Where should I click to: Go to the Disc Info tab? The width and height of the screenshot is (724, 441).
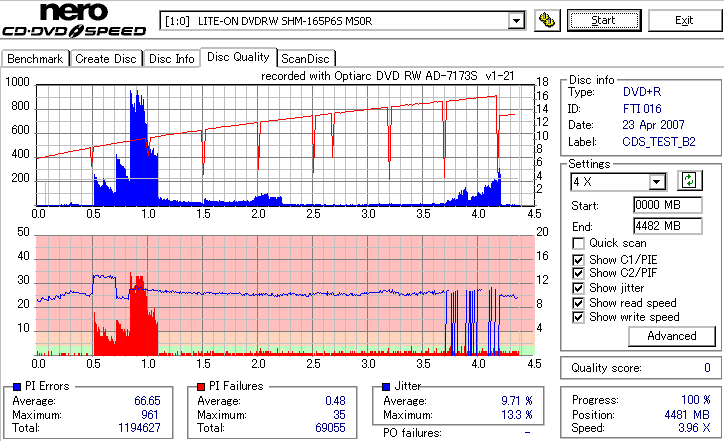(x=171, y=59)
